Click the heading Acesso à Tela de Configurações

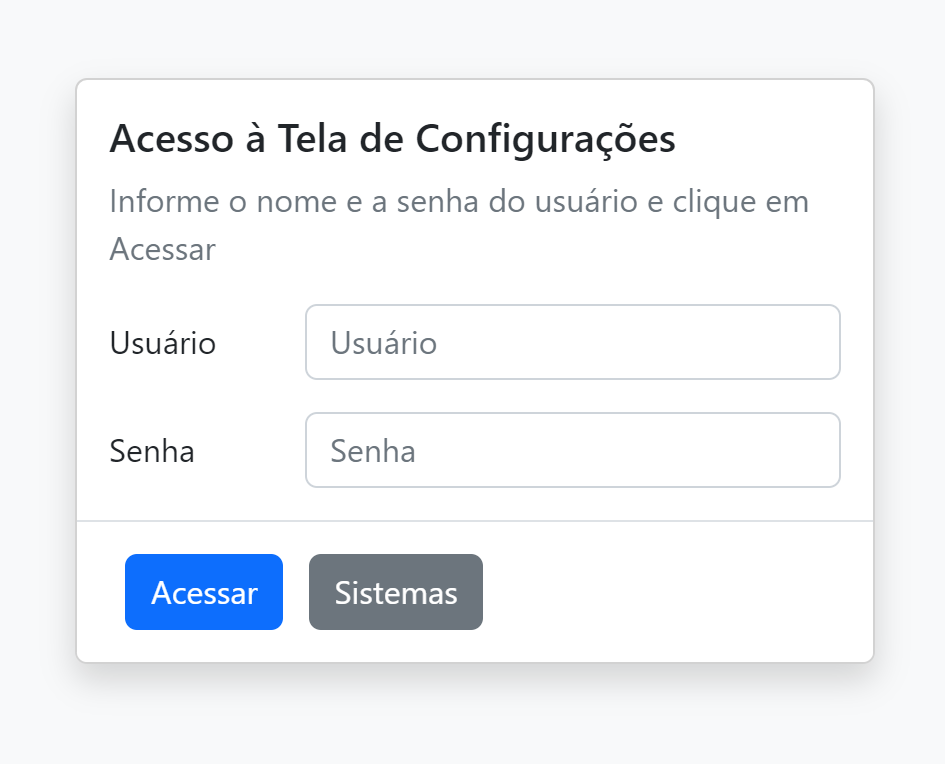(x=392, y=139)
